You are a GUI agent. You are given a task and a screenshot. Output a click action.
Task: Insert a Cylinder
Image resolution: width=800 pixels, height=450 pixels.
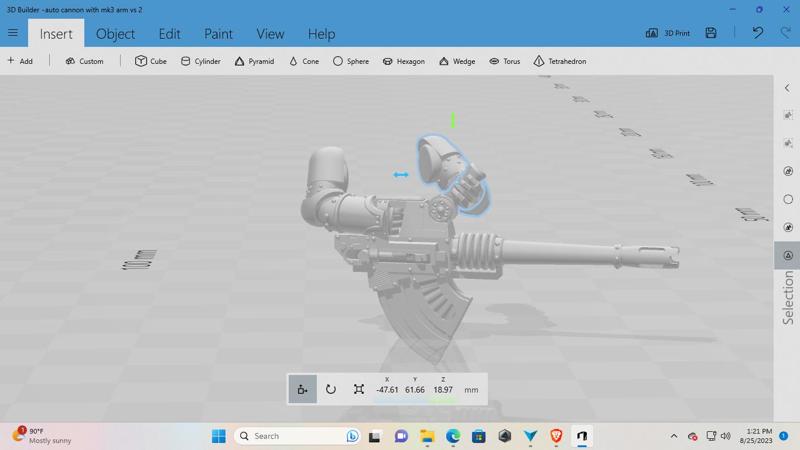coord(201,61)
